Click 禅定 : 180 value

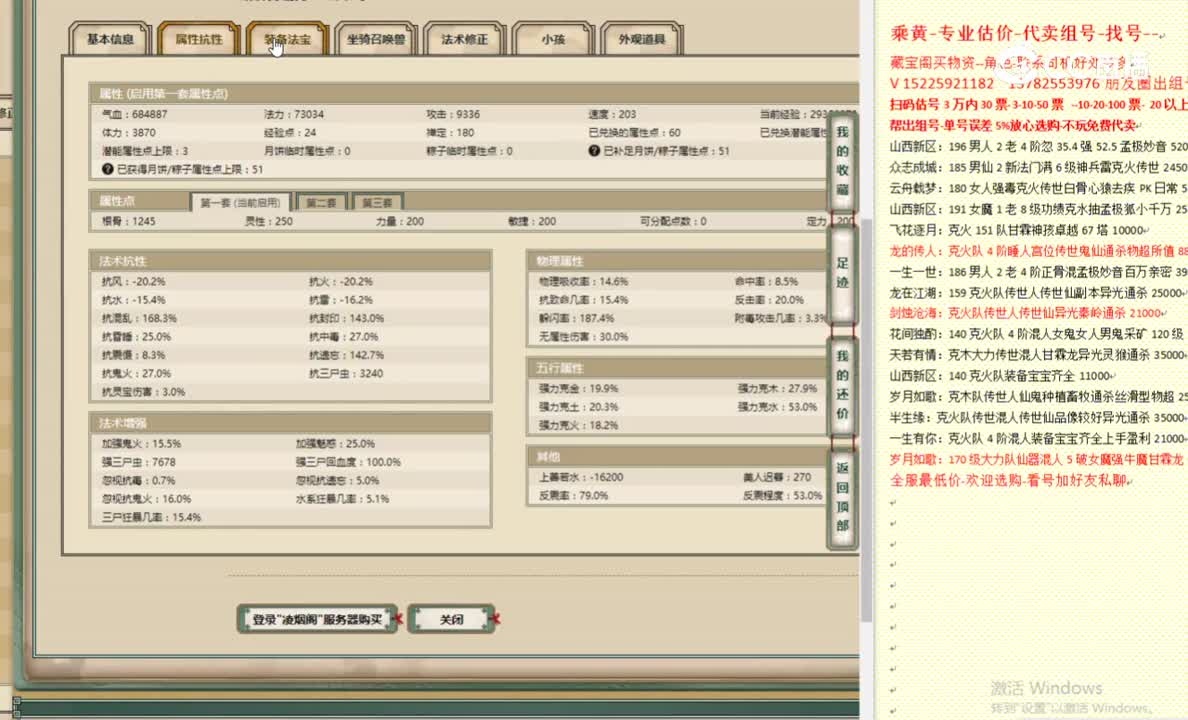pyautogui.click(x=450, y=133)
